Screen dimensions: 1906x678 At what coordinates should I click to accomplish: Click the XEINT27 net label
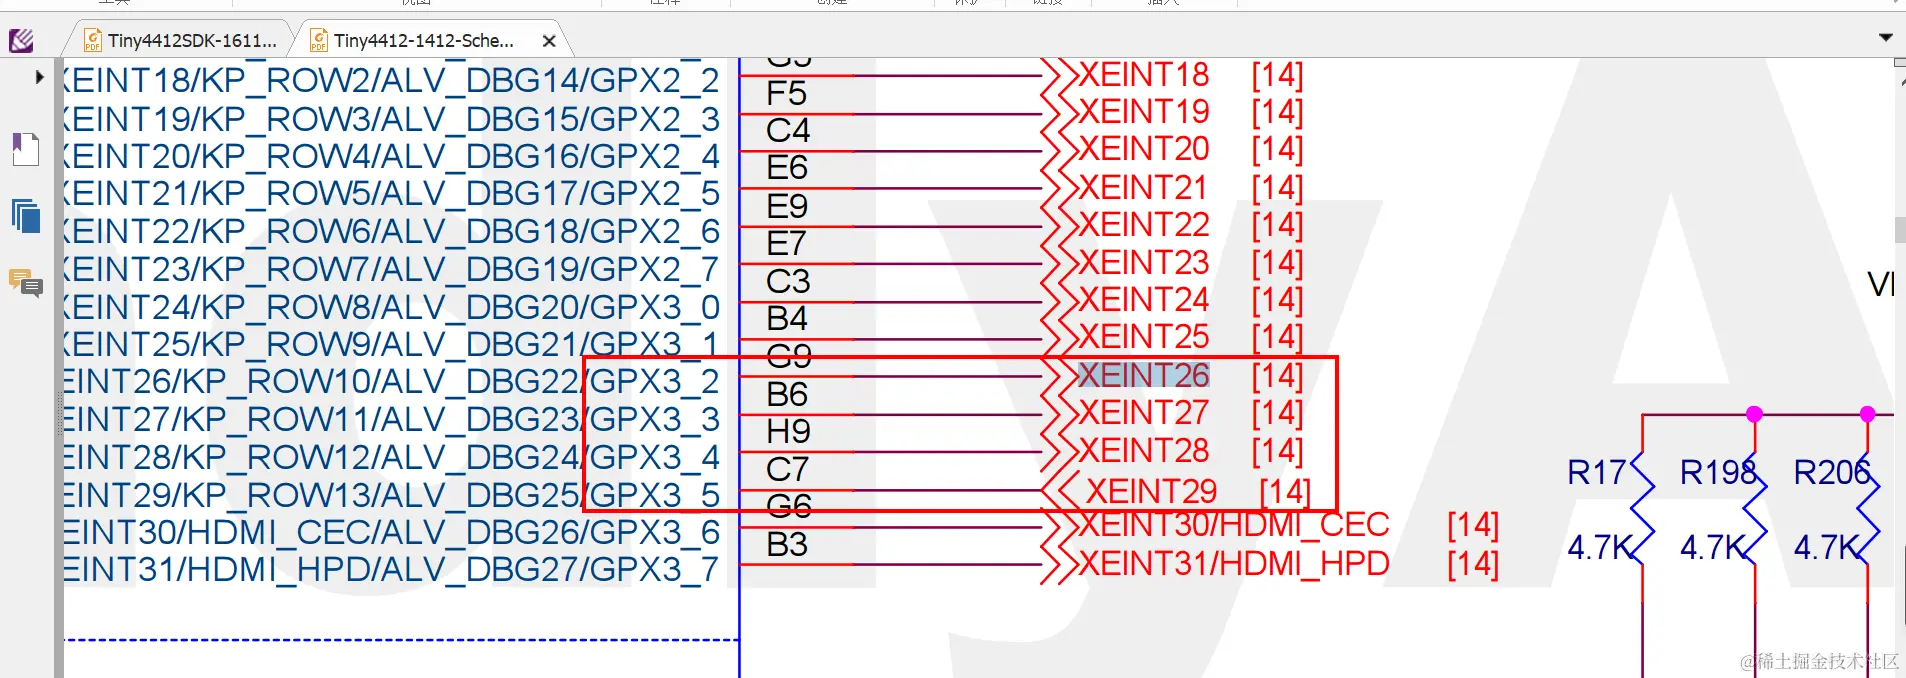point(1143,412)
